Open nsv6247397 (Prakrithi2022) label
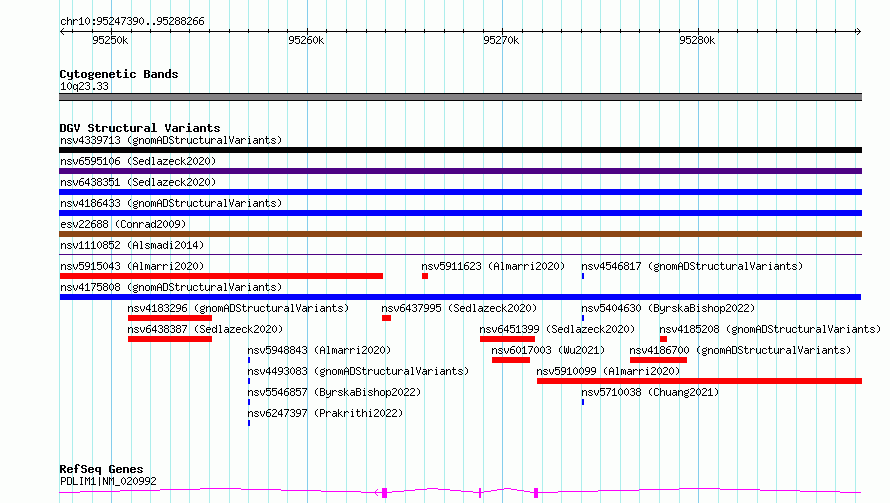Image resolution: width=890 pixels, height=503 pixels. tap(325, 413)
